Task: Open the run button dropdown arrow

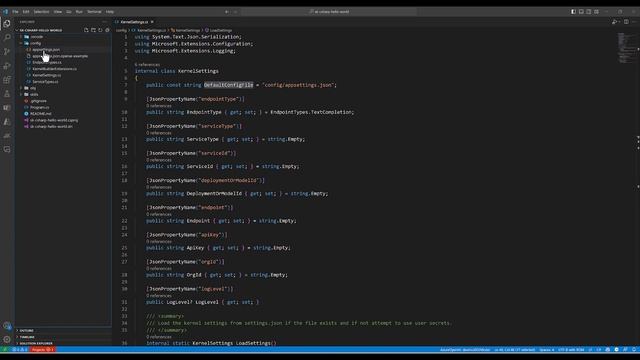Action: (620, 22)
